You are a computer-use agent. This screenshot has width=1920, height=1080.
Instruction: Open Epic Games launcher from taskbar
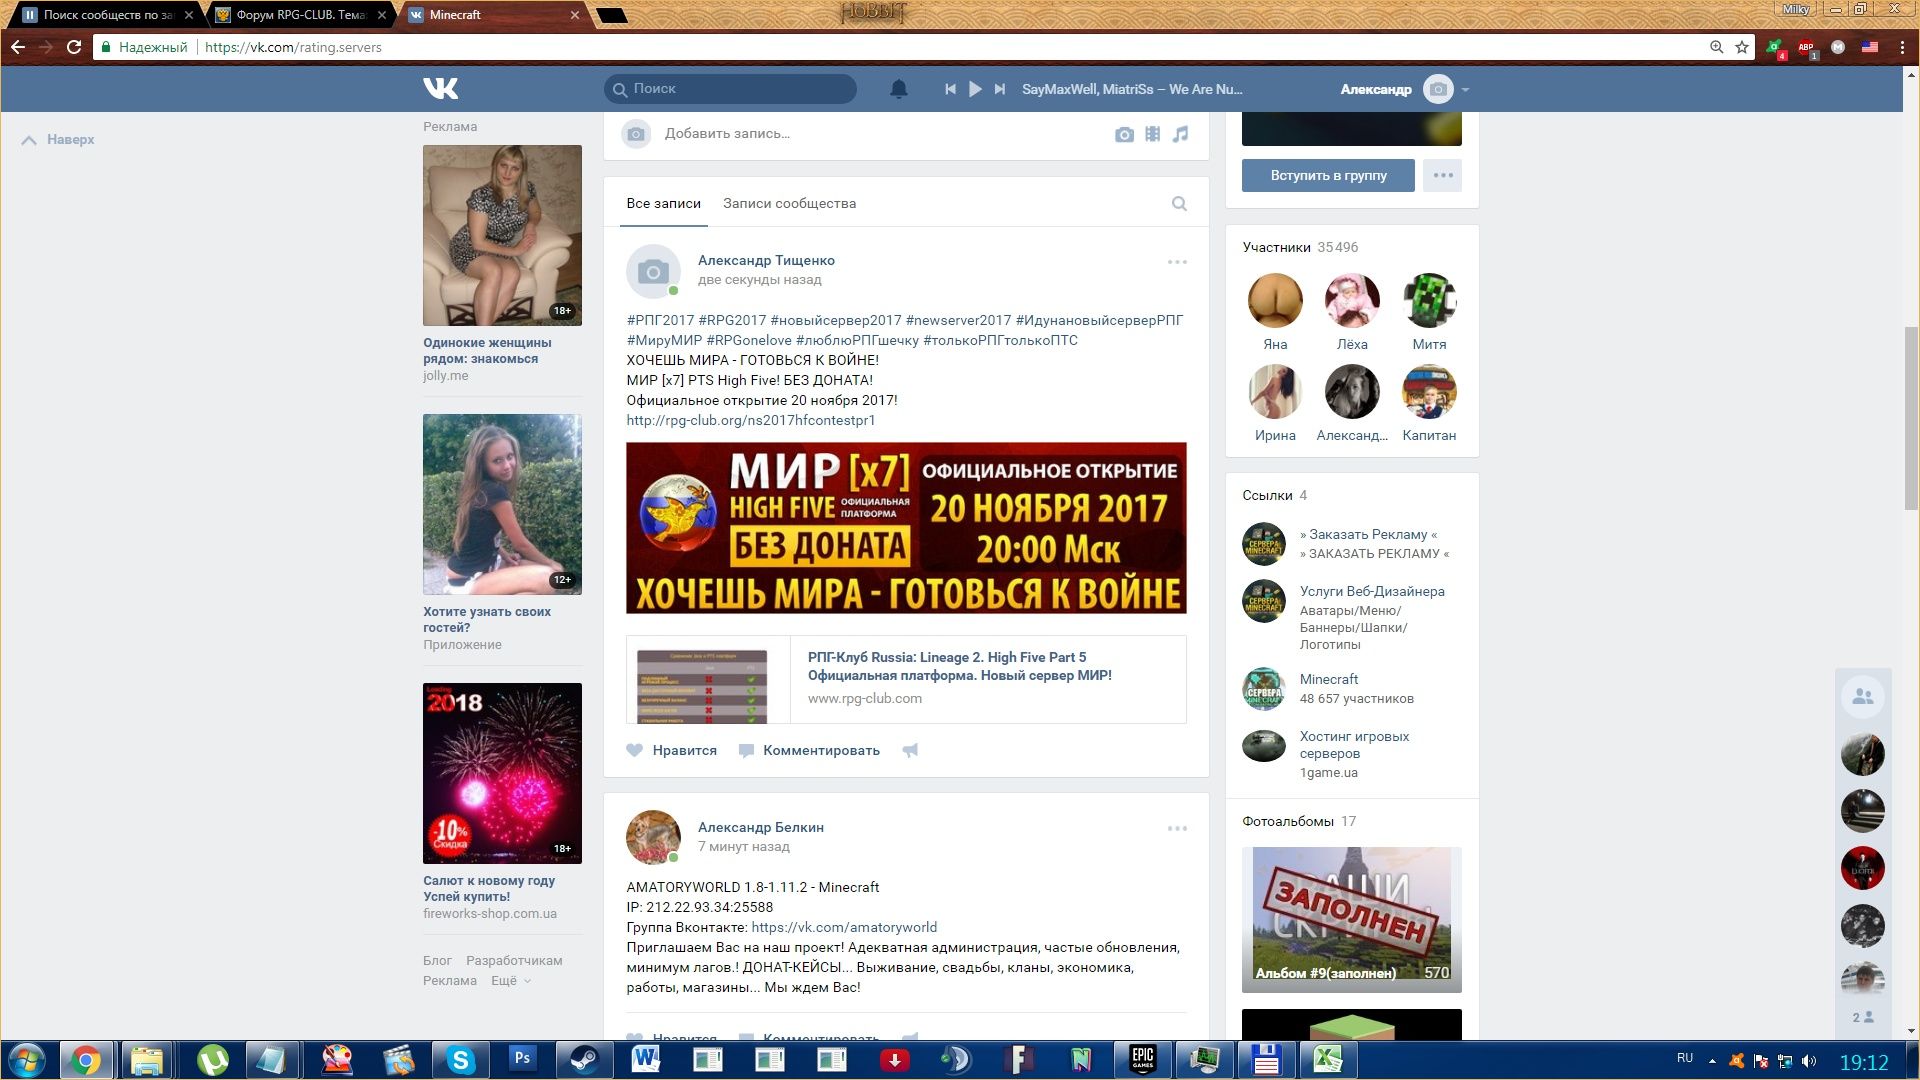pyautogui.click(x=1142, y=1060)
